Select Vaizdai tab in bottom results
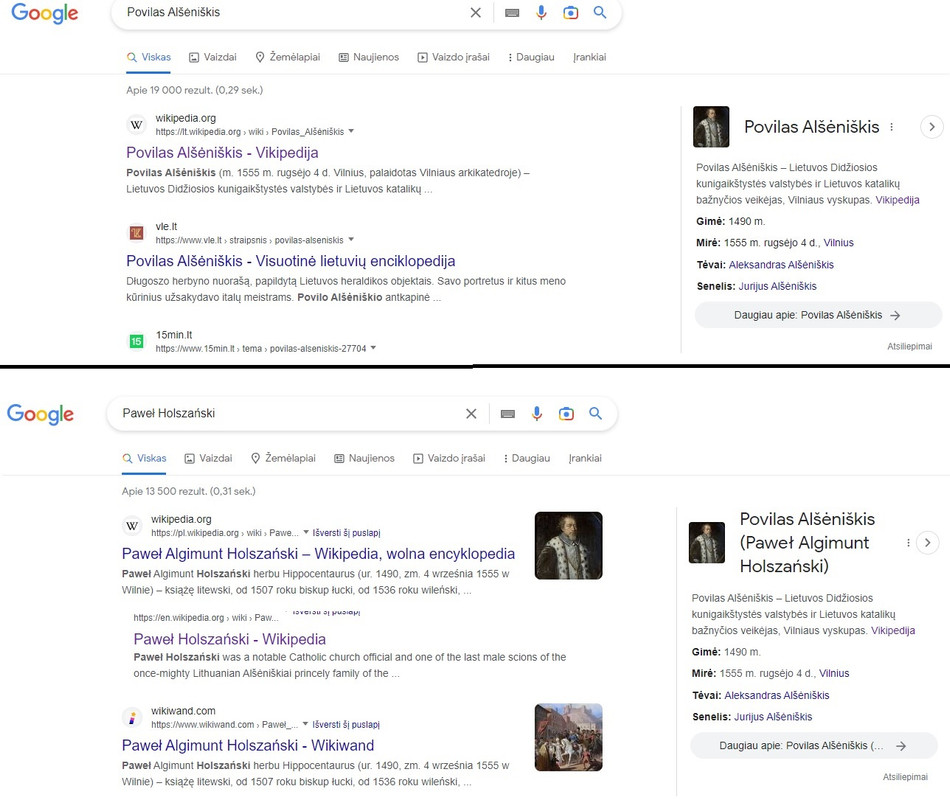Viewport: 950px width, 800px height. [208, 458]
